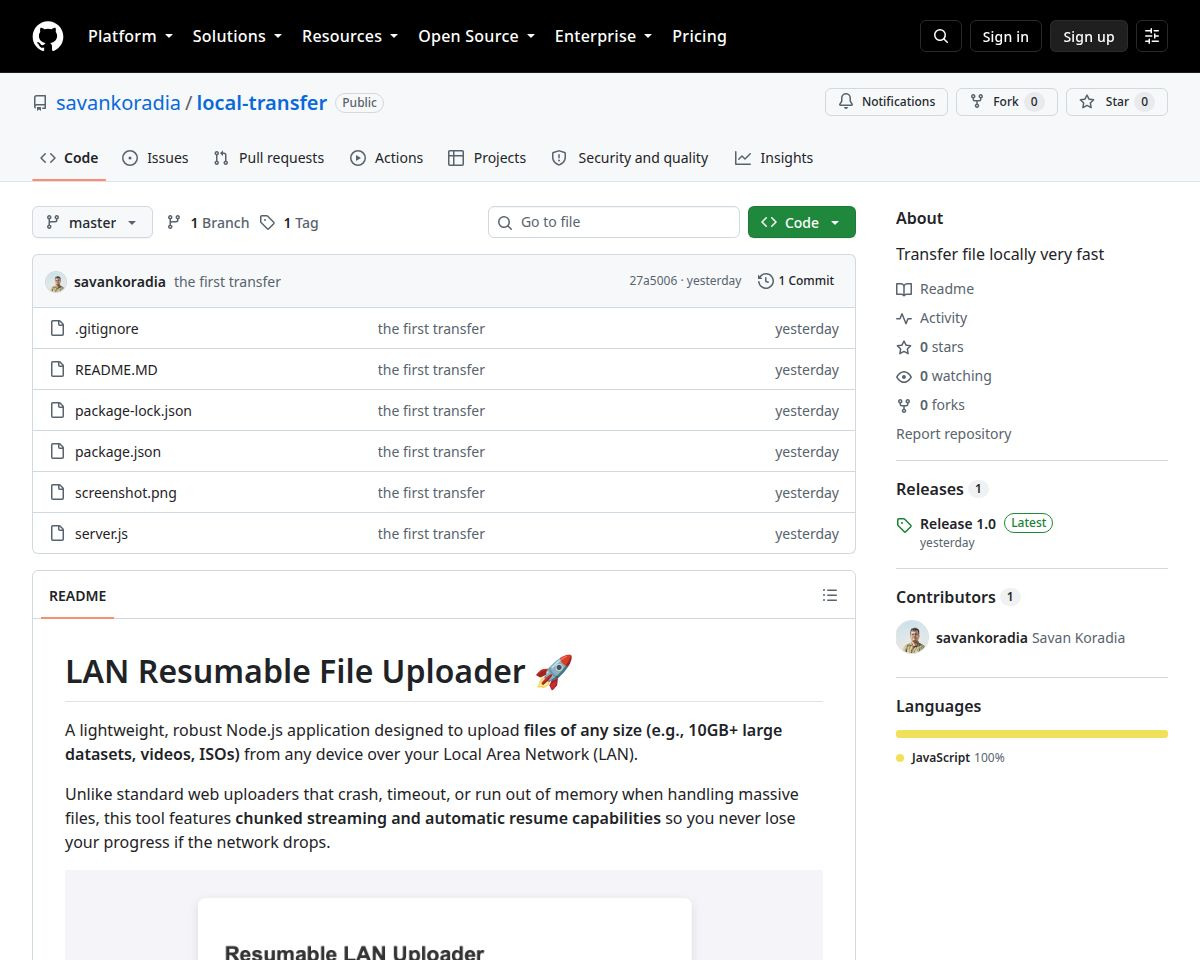Click the search magnifier icon button
Image resolution: width=1200 pixels, height=960 pixels.
941,36
